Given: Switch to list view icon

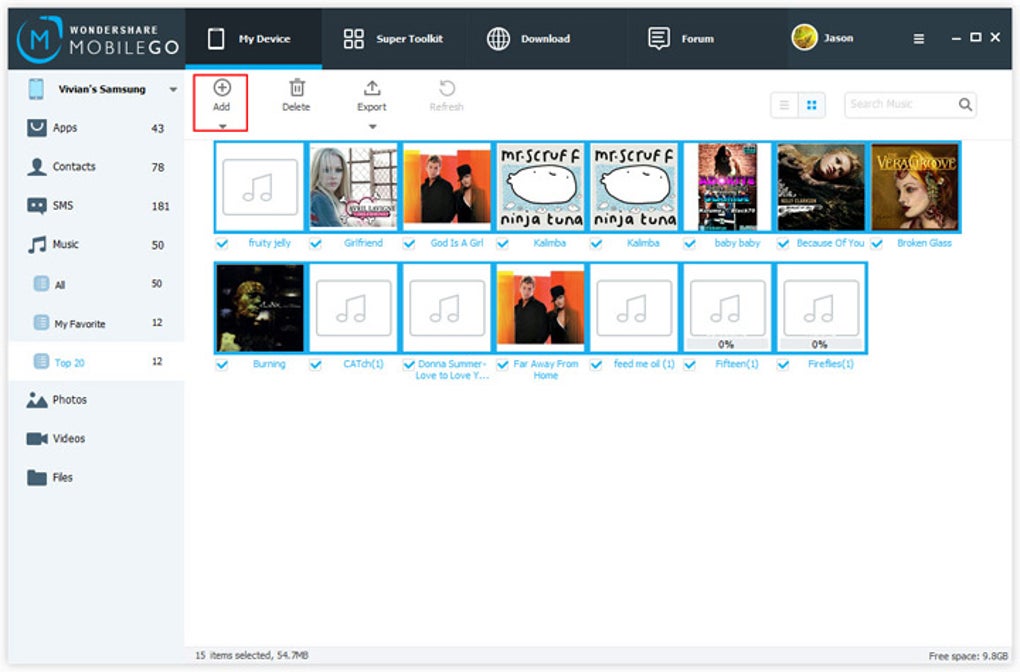Looking at the screenshot, I should pyautogui.click(x=785, y=105).
